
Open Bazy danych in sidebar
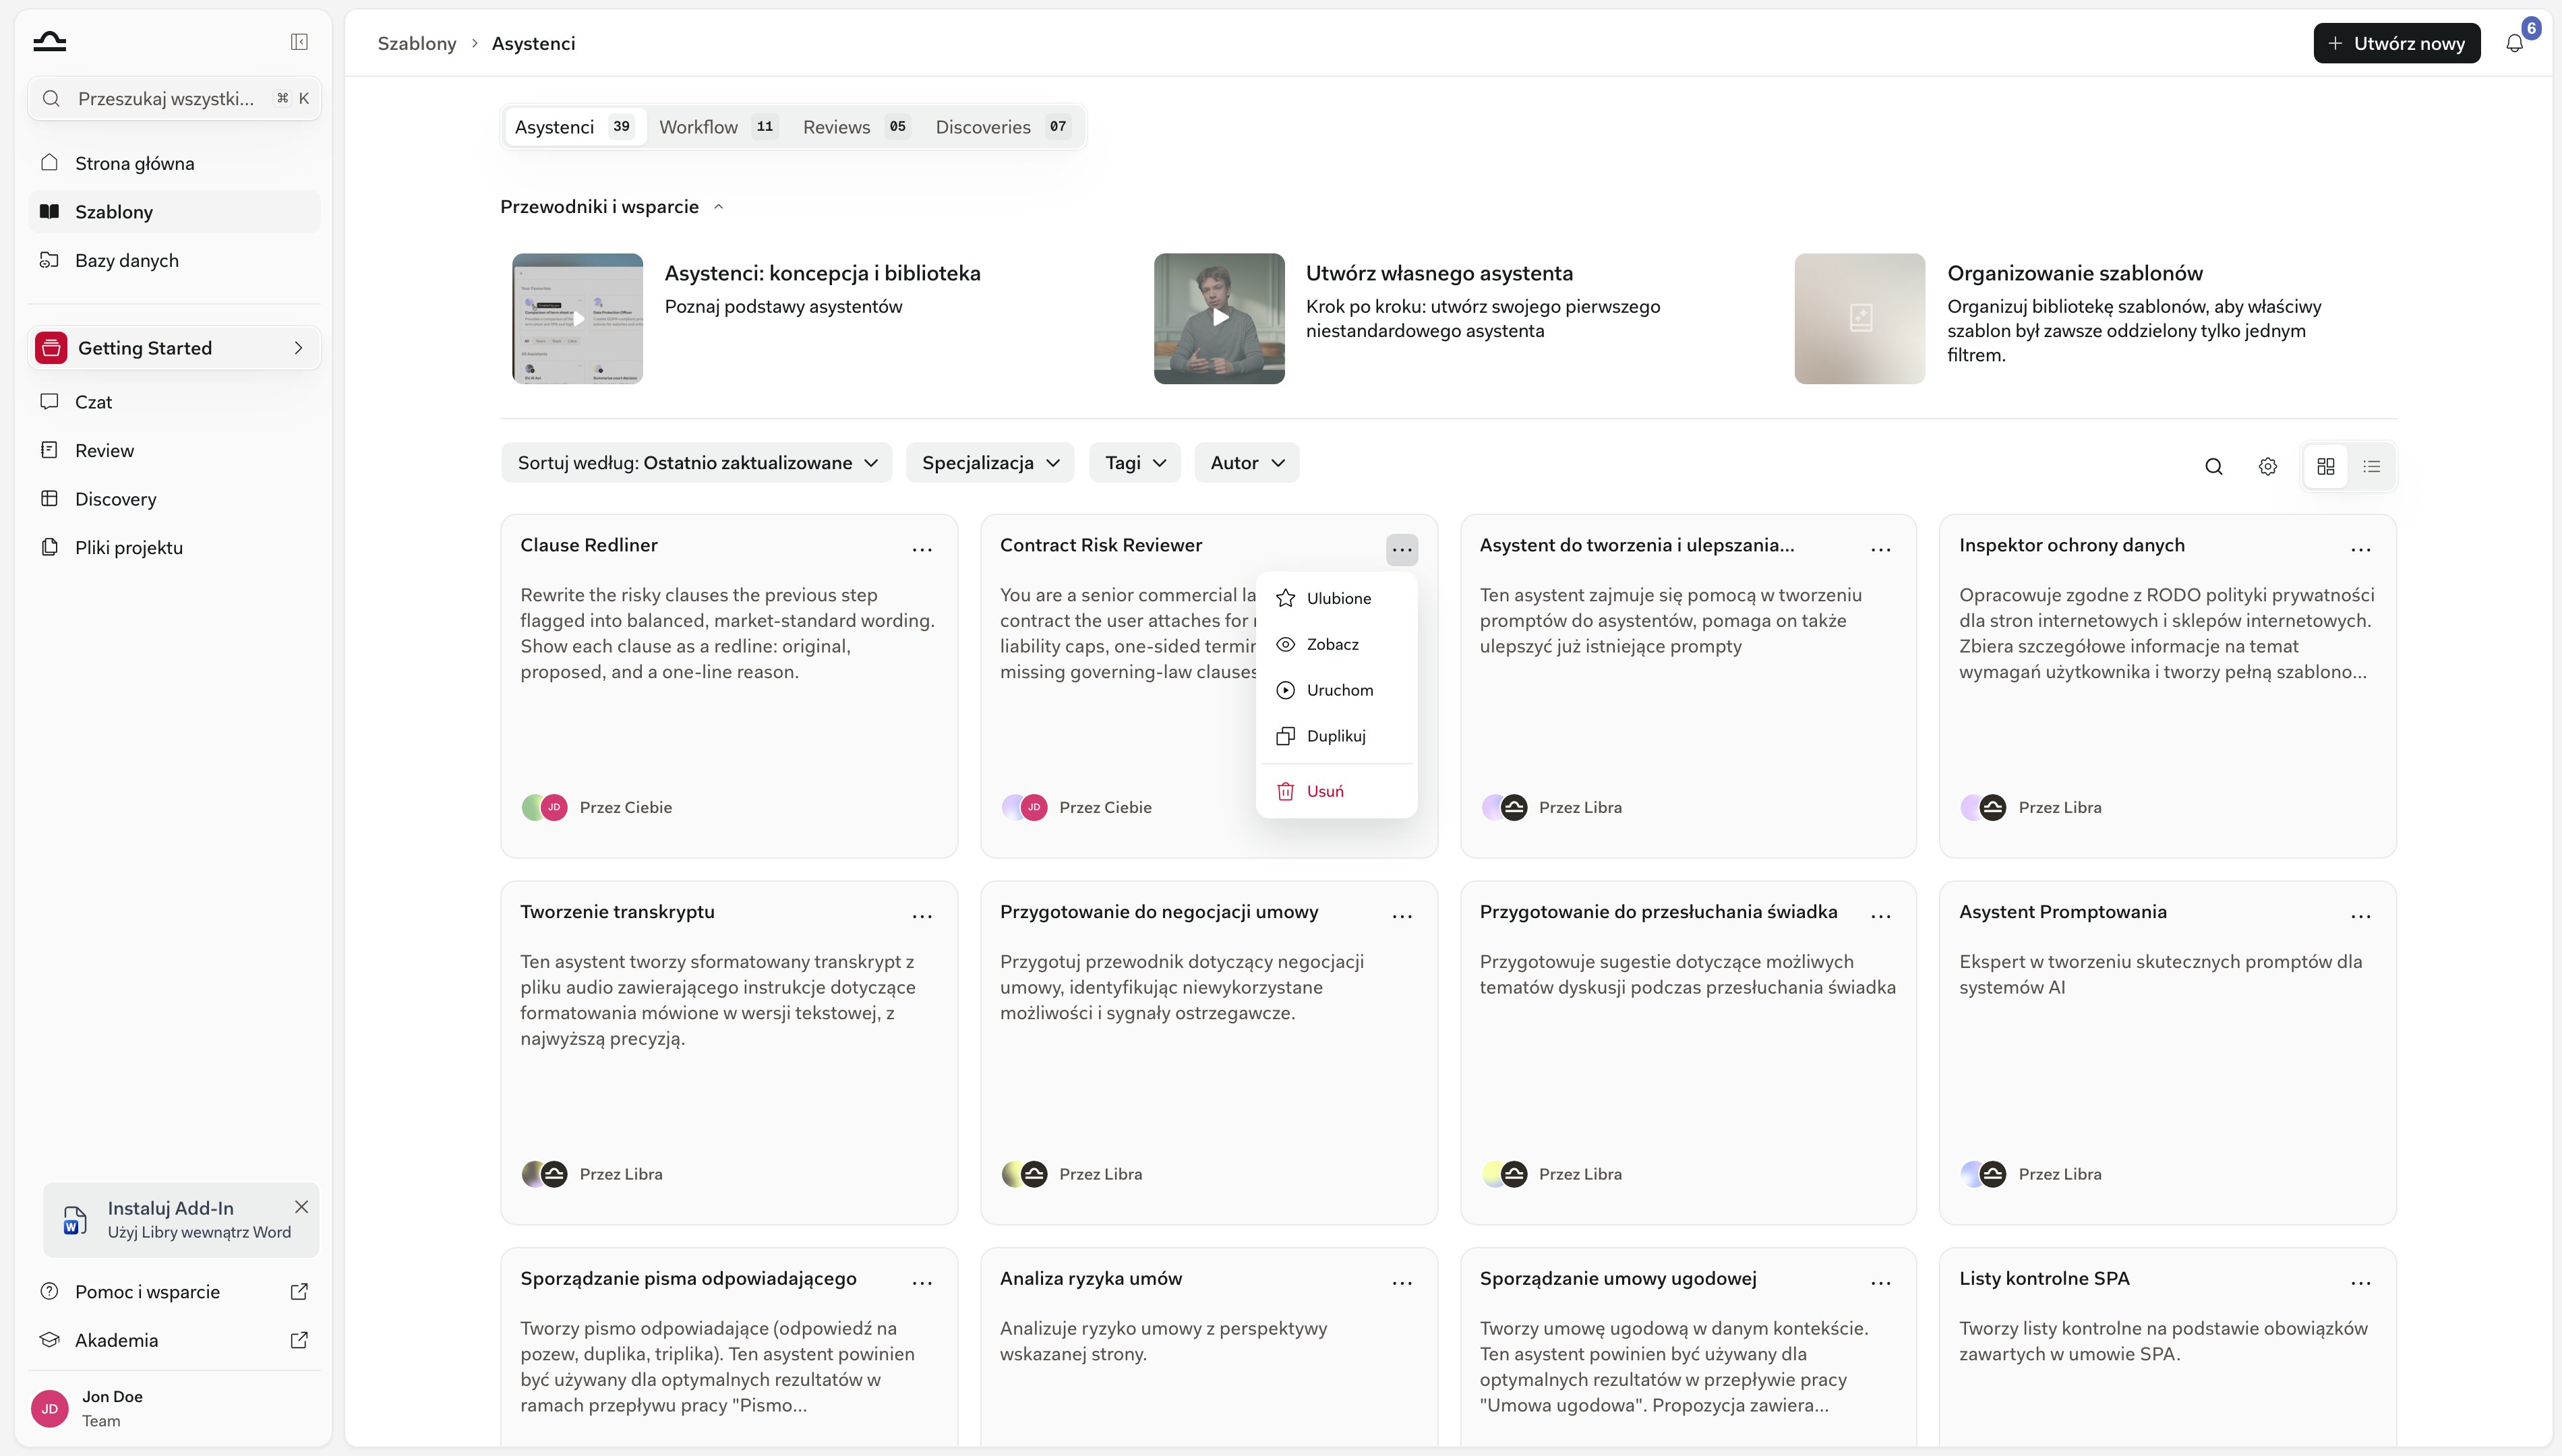pyautogui.click(x=173, y=260)
